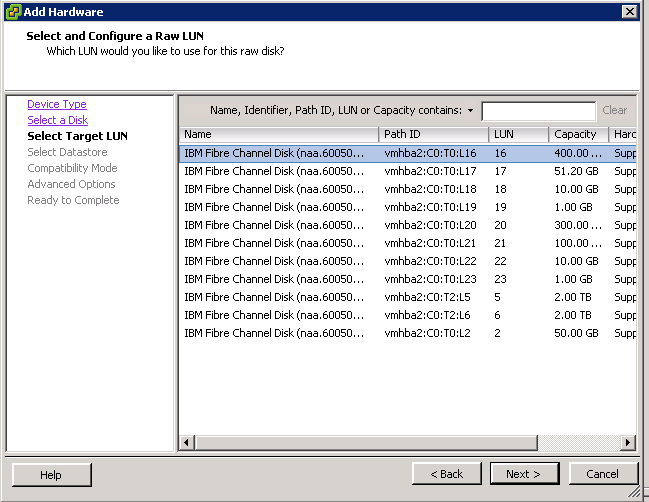
Task: Select the disk row with path vmhba2:C0:T0:L18
Action: tap(408, 189)
